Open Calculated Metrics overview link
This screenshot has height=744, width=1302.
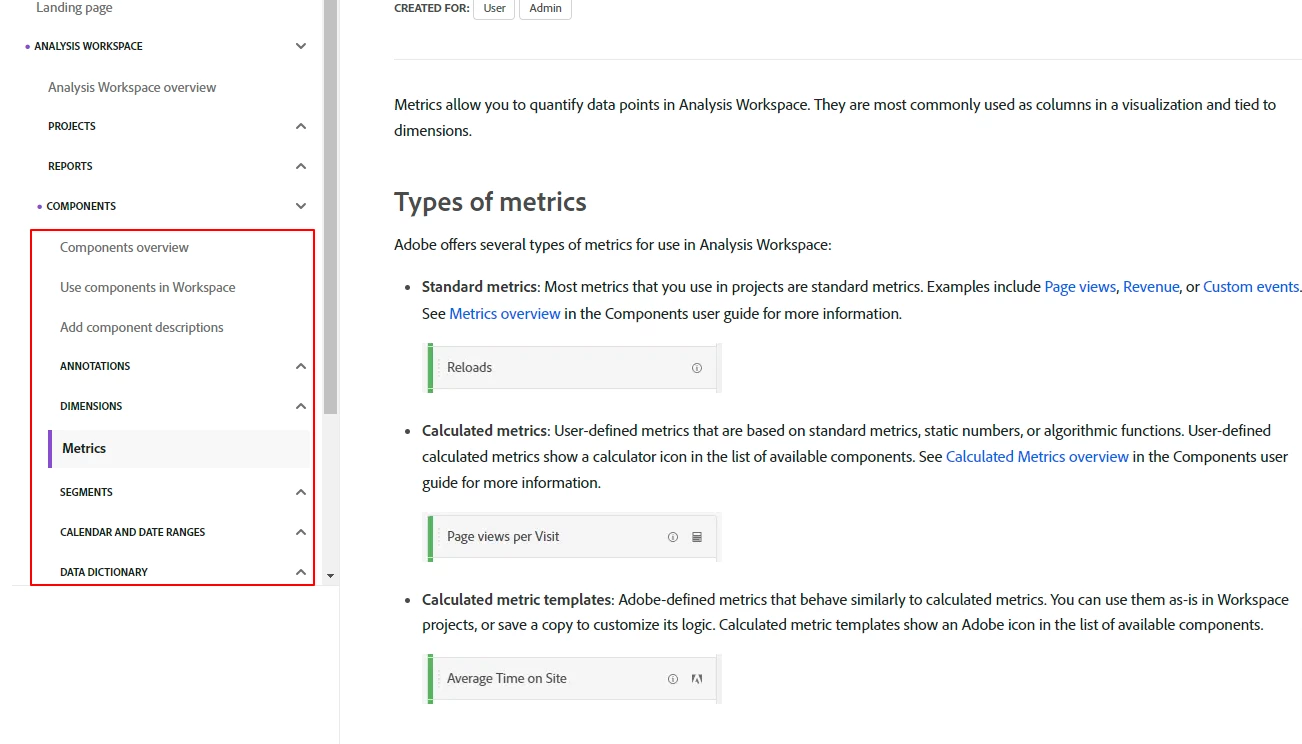(x=1037, y=457)
